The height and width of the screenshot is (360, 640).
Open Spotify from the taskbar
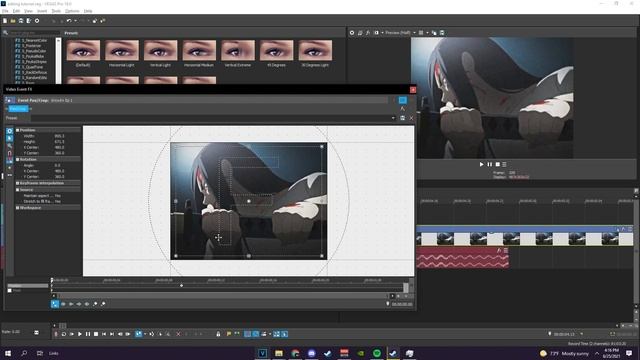376,353
